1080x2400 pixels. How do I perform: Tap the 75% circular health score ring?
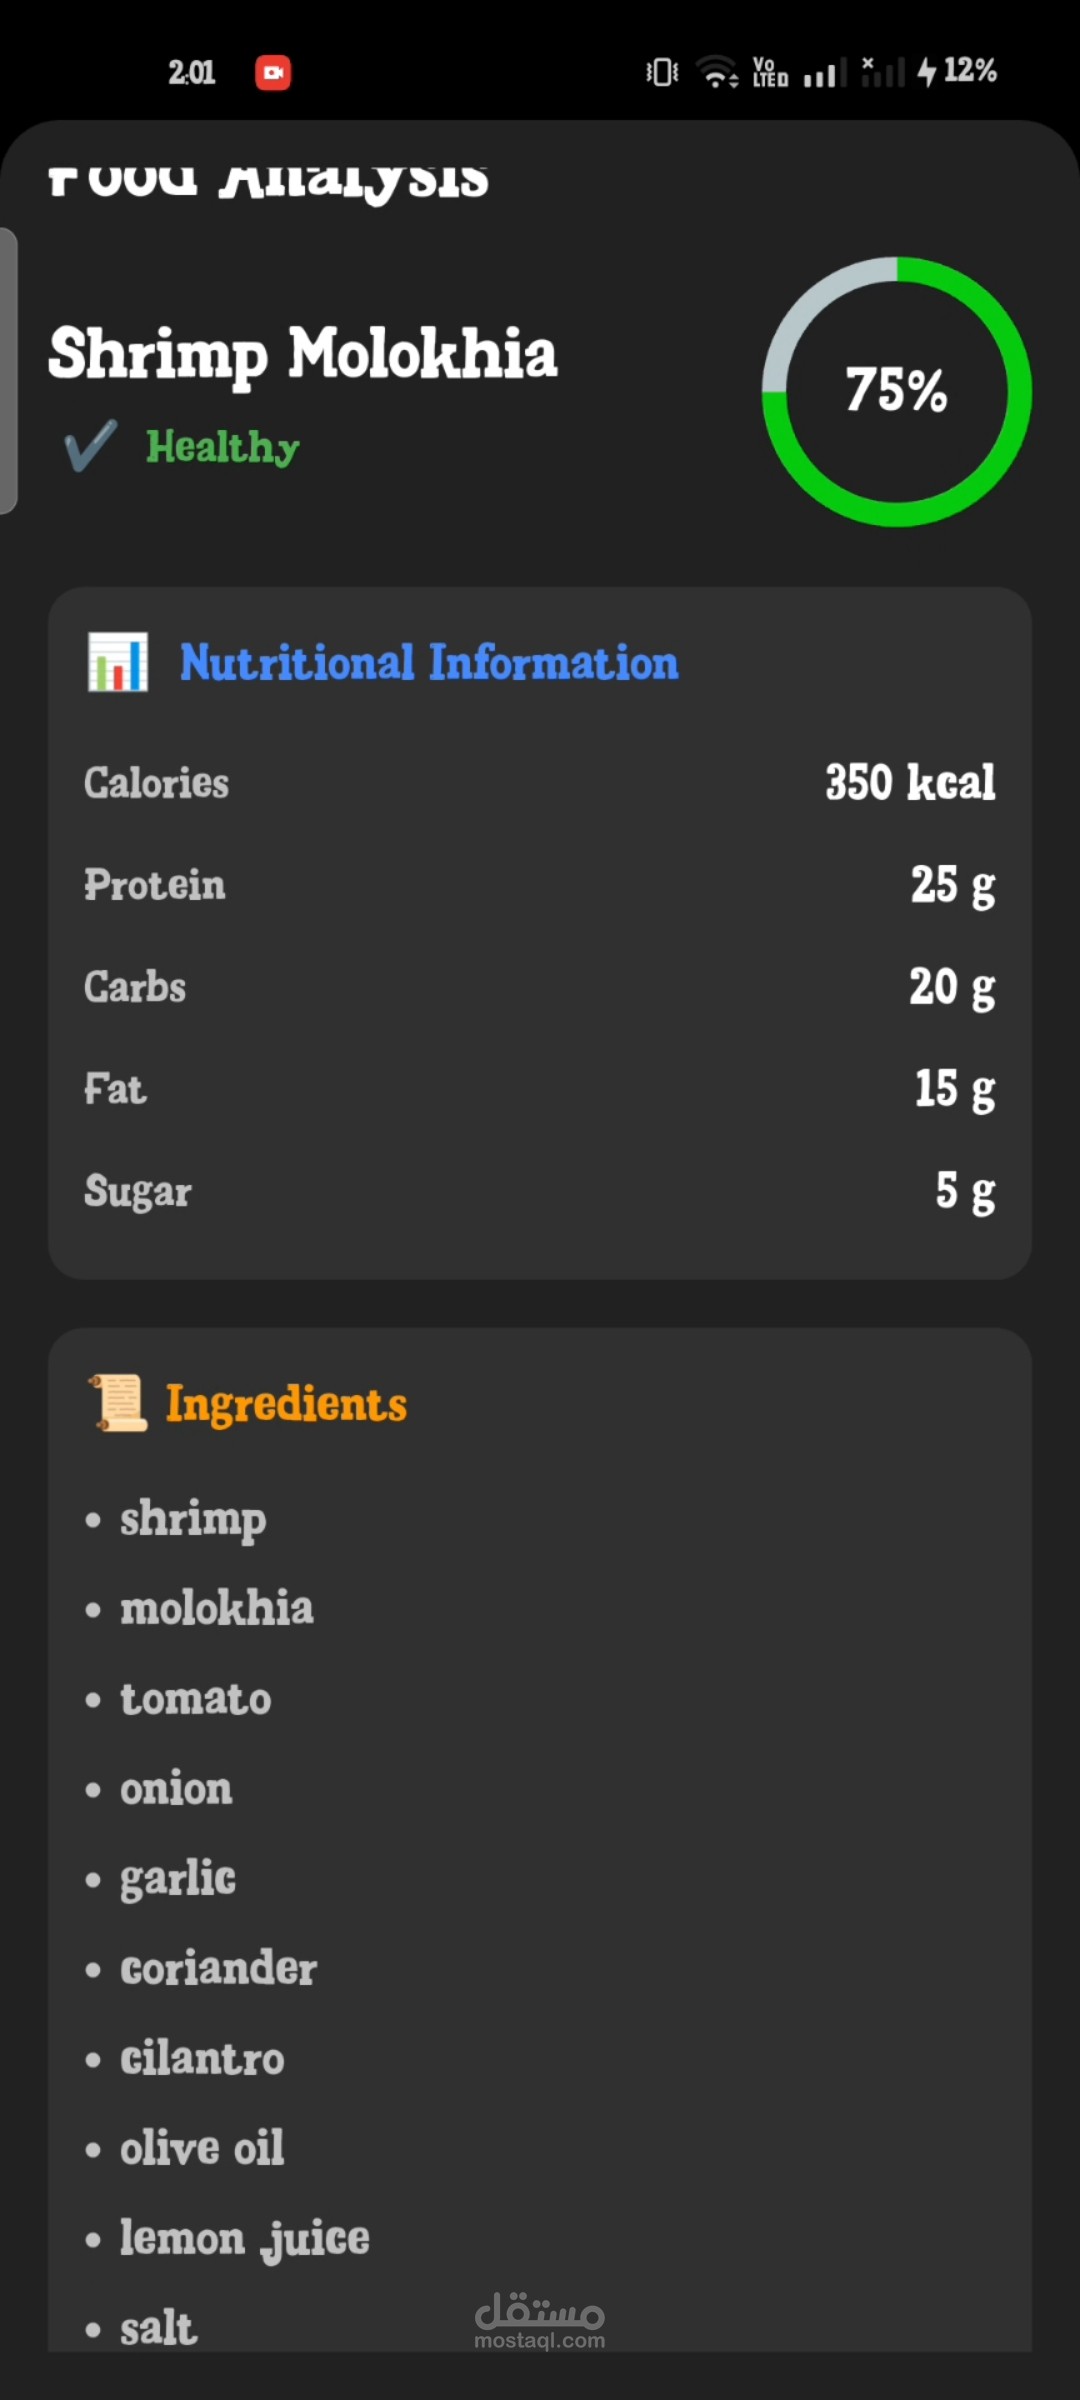[897, 391]
